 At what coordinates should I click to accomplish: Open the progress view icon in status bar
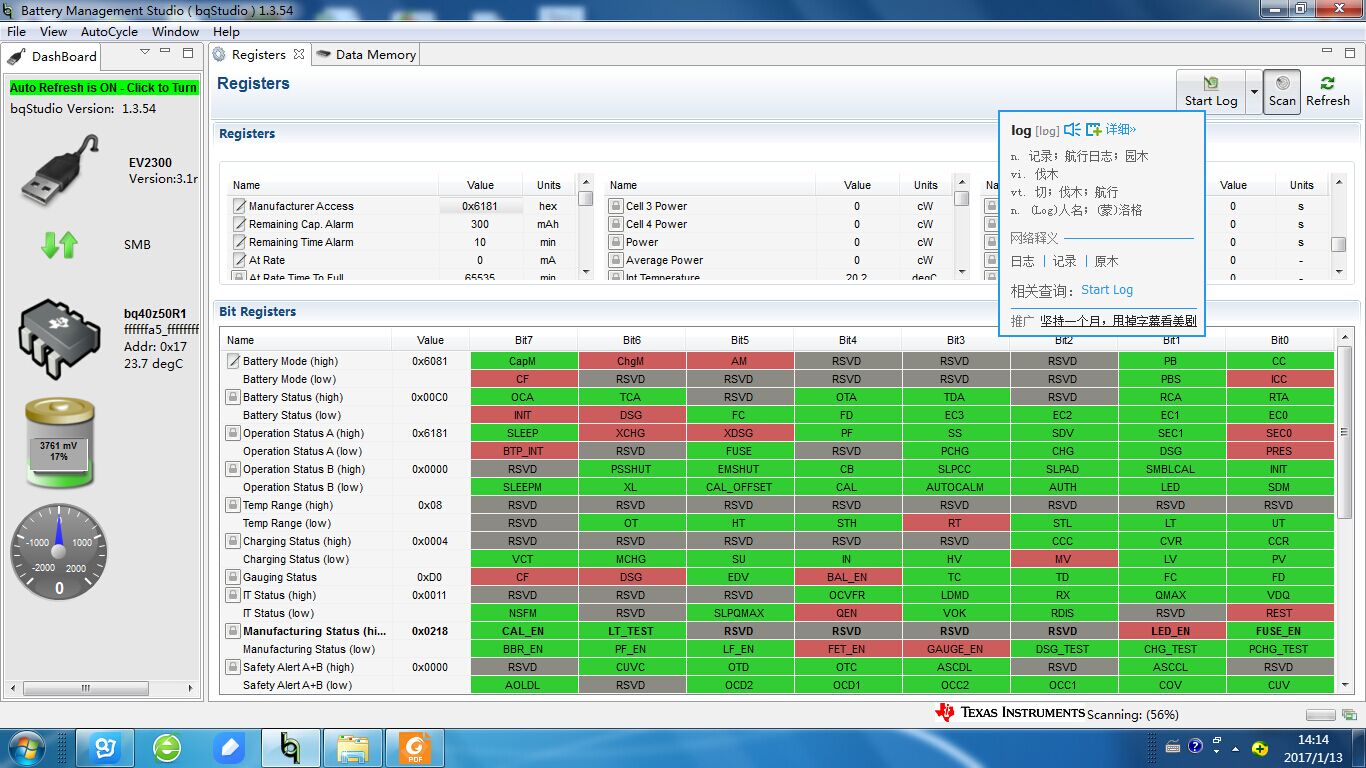[x=1350, y=715]
